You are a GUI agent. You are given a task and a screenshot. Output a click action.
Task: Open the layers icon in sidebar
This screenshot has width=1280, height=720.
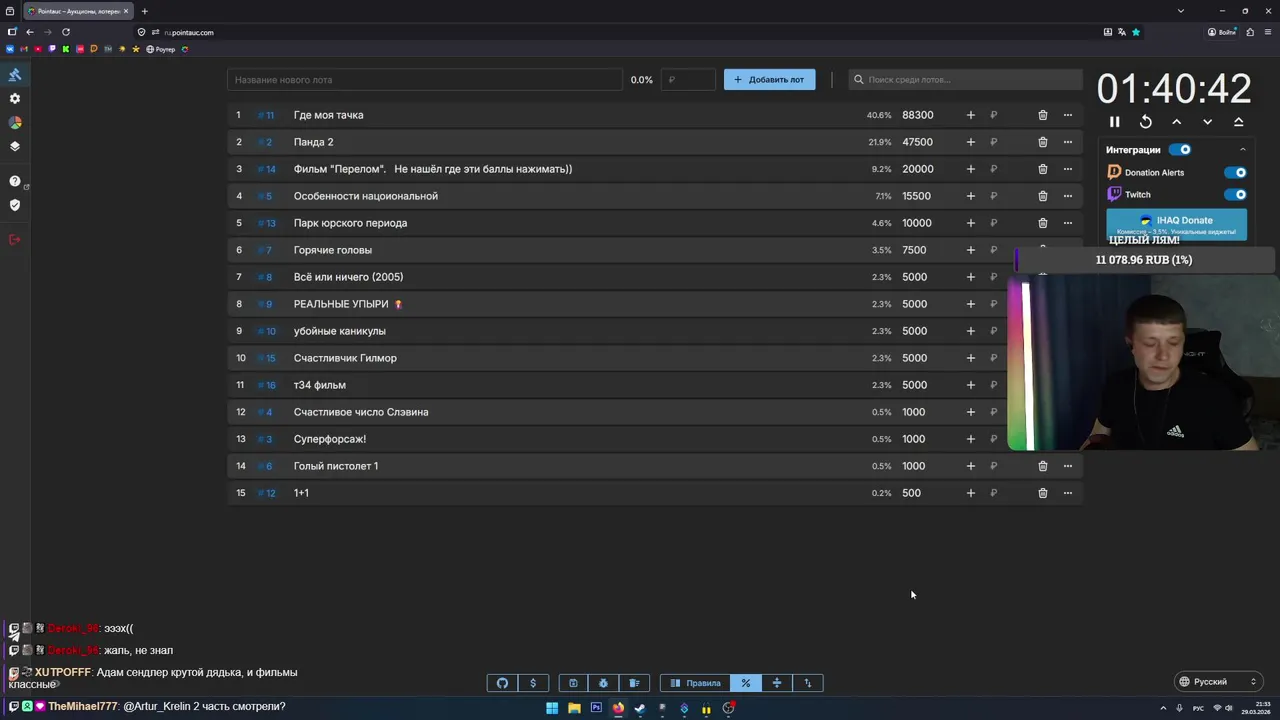coord(15,146)
